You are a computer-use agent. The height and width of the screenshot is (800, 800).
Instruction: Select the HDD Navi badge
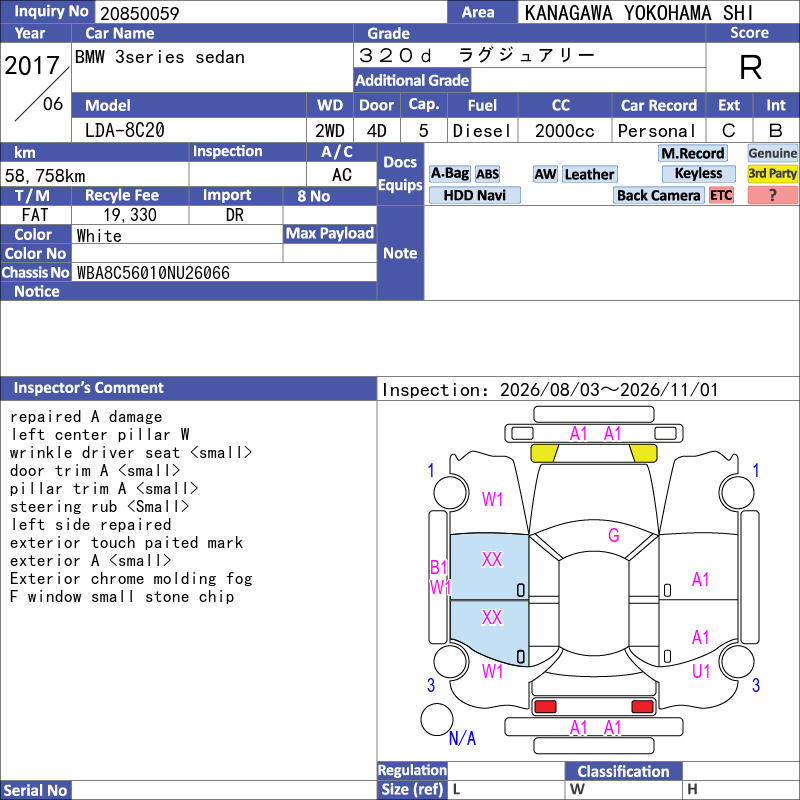[x=474, y=195]
